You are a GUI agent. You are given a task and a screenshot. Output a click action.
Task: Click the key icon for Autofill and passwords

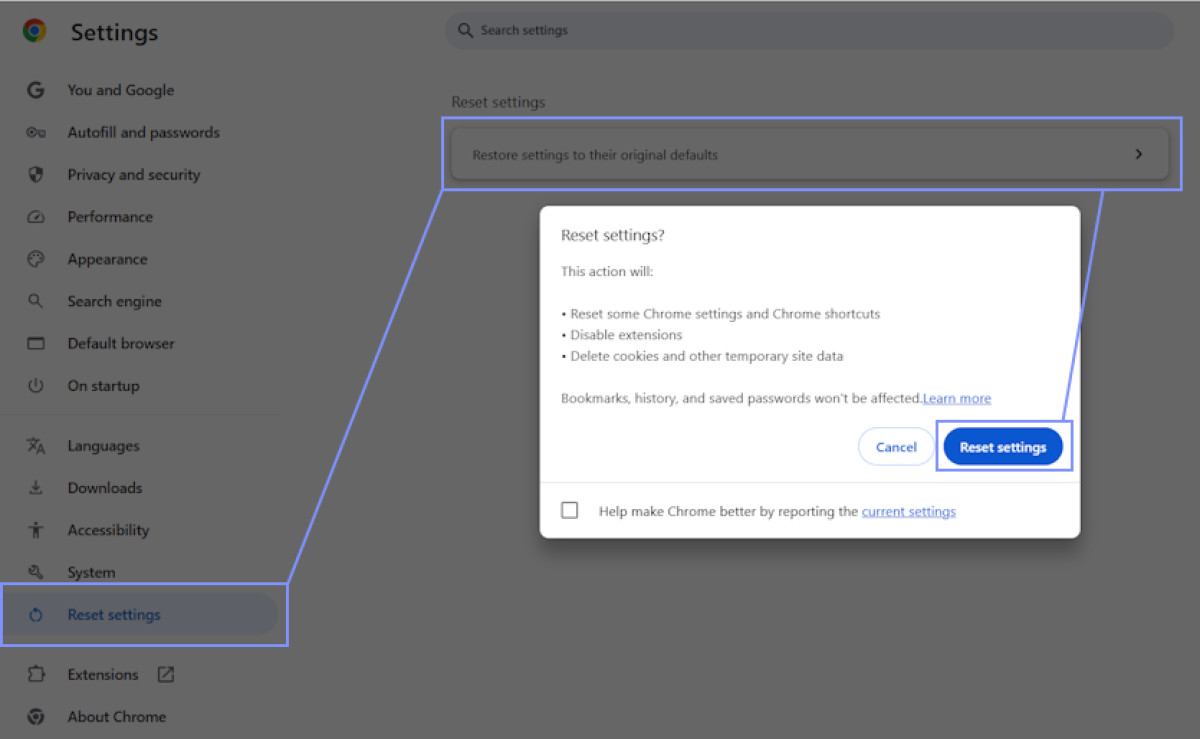(x=36, y=132)
